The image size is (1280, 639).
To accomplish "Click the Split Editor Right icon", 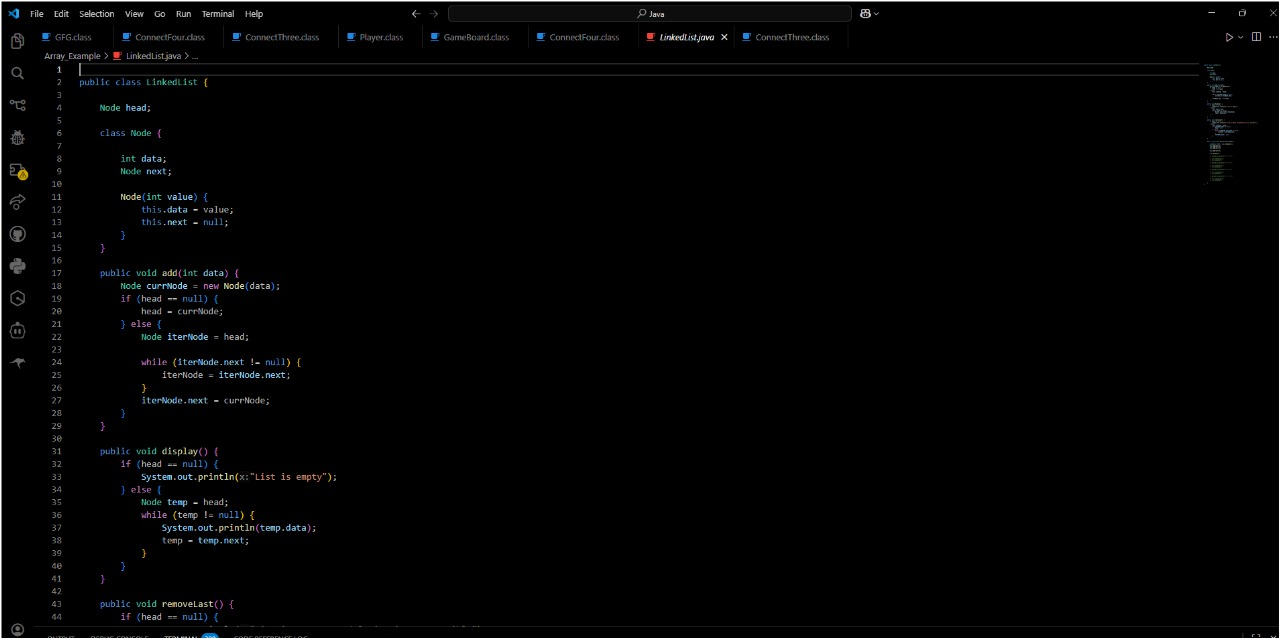I will click(1256, 37).
